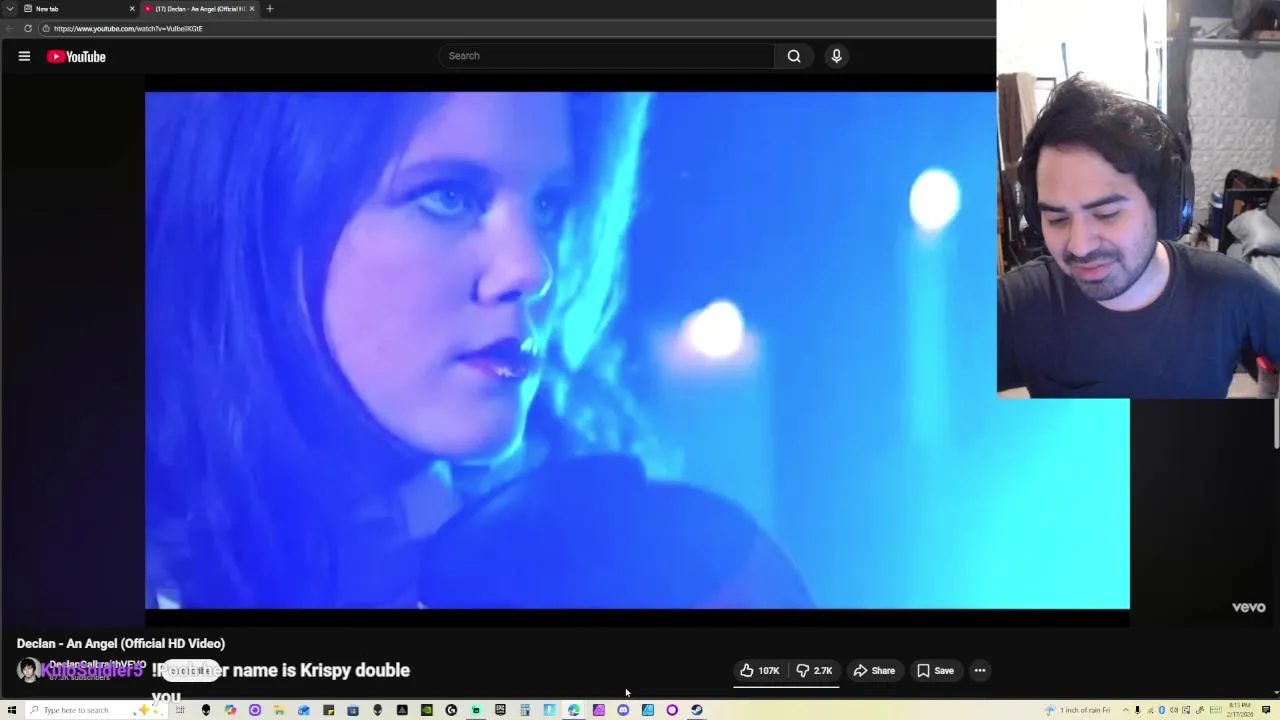Click the Windows taskbar search box
Image resolution: width=1280 pixels, height=720 pixels.
coord(94,710)
